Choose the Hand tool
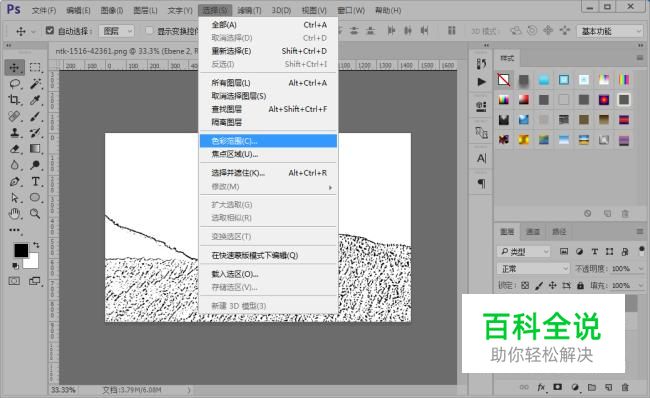The image size is (650, 398). [15, 214]
